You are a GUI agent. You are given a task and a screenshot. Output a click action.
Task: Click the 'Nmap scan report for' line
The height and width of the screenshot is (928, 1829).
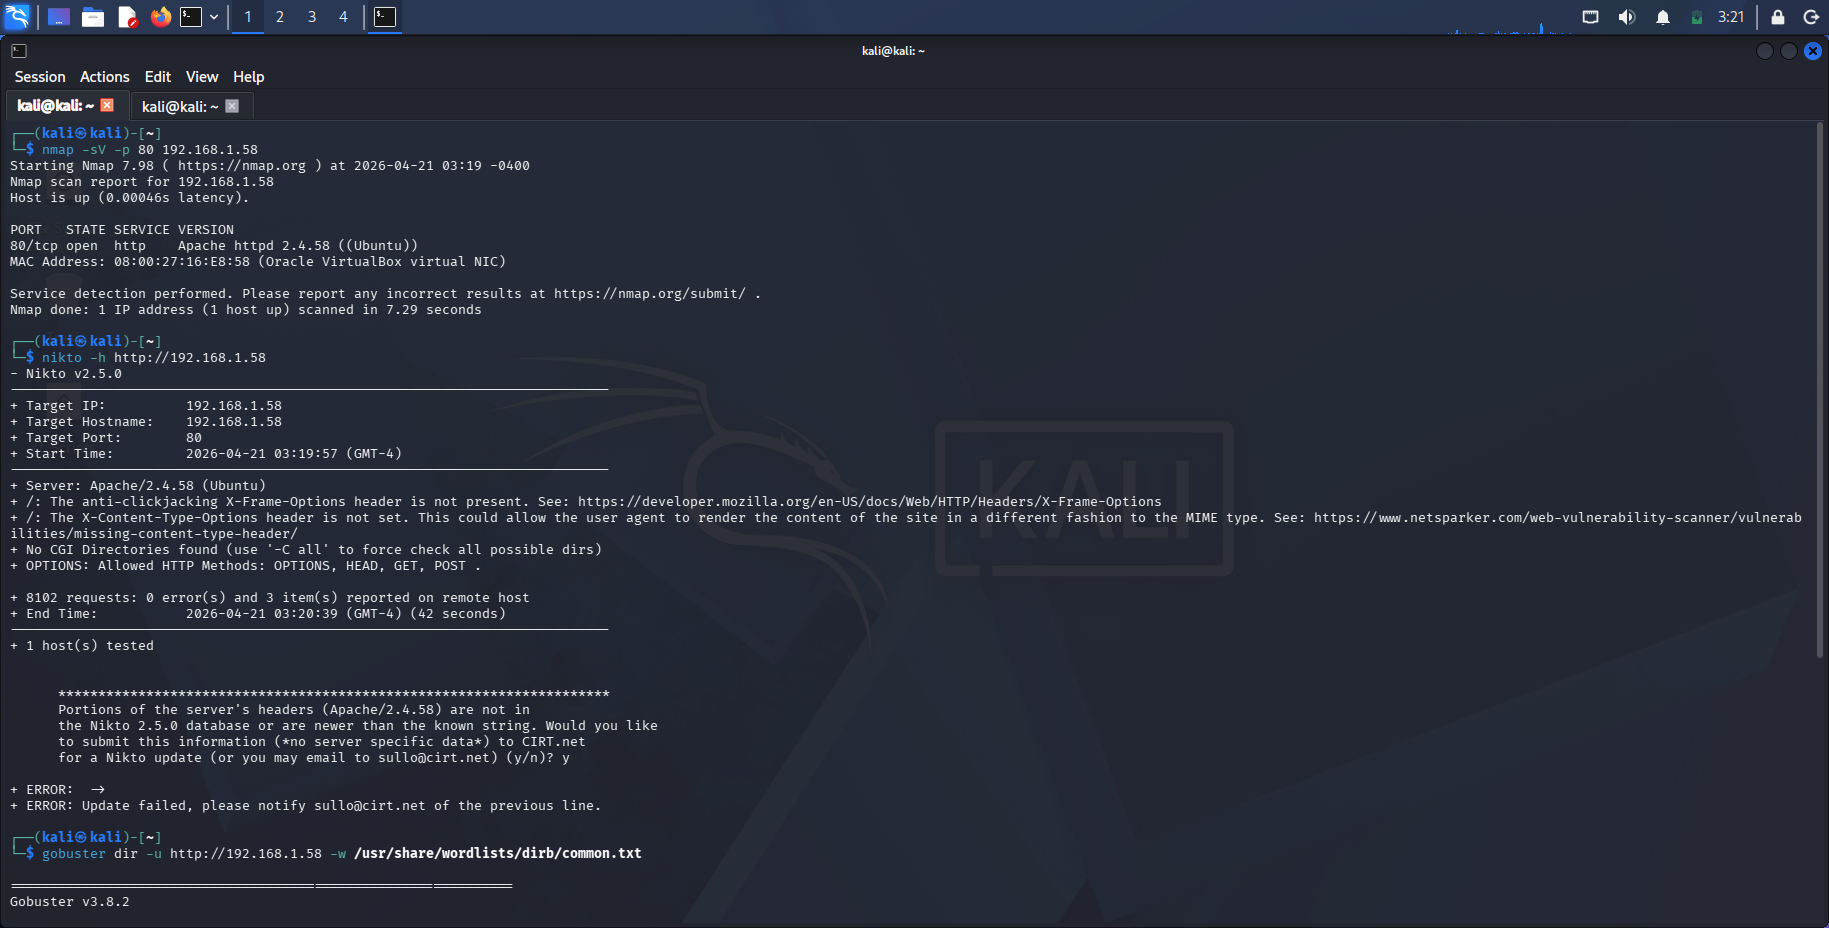pyautogui.click(x=142, y=182)
